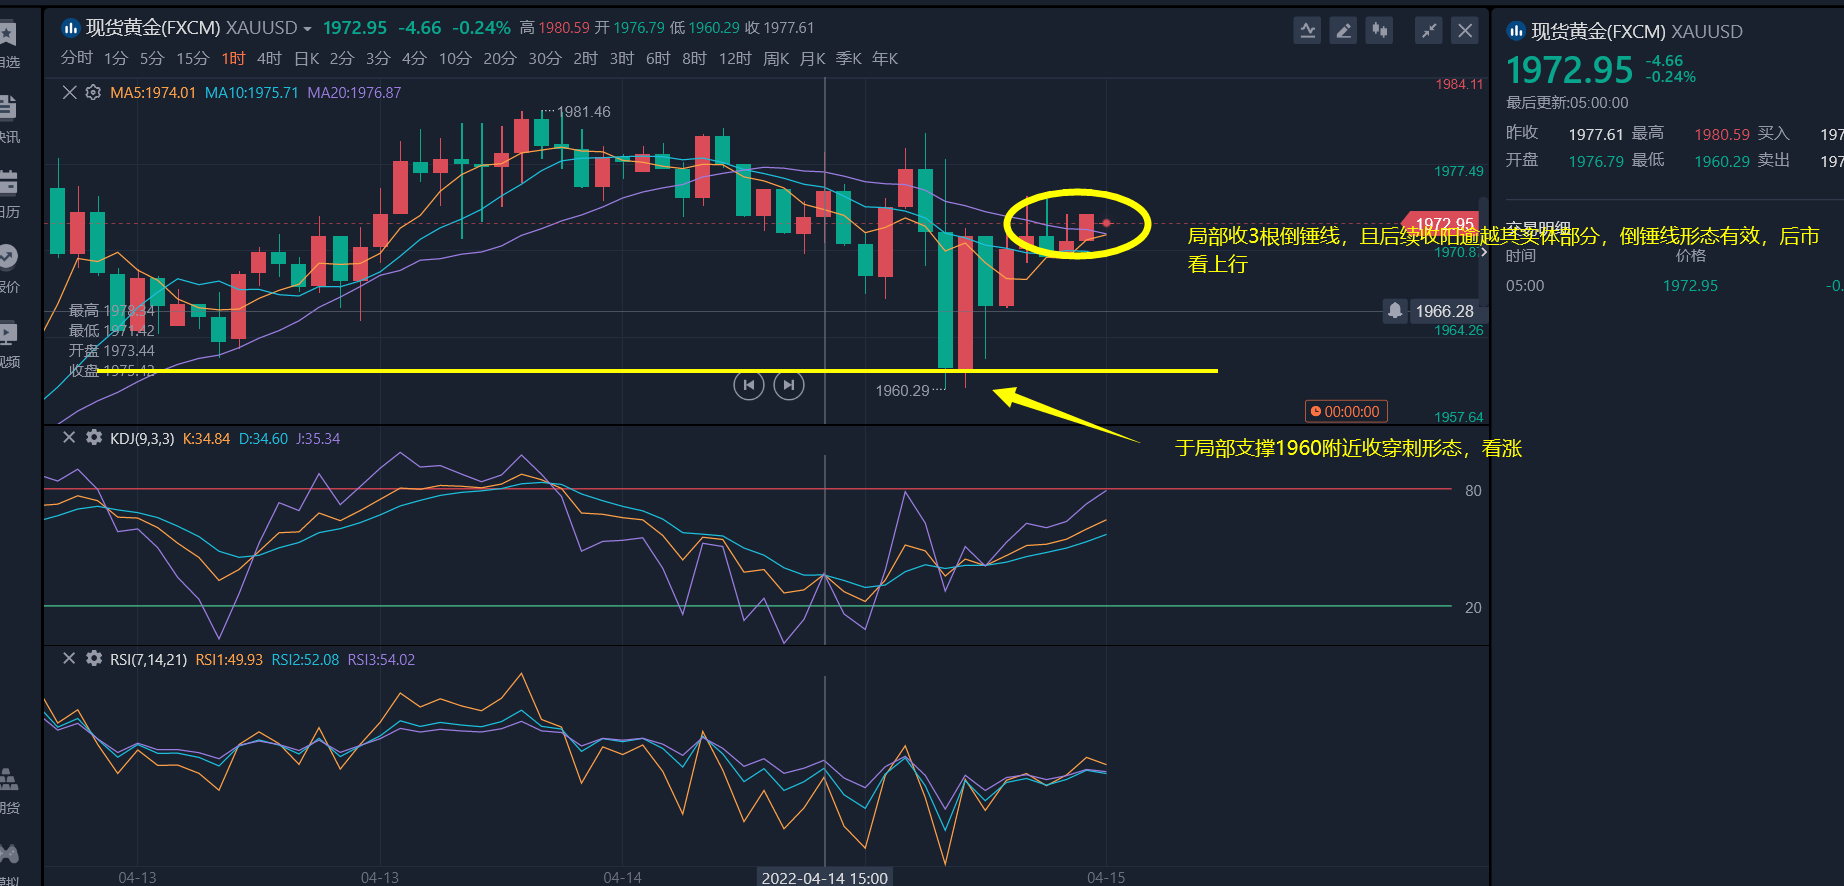This screenshot has height=886, width=1844.
Task: Click the 00:00:00 countdown timer badge
Action: [x=1345, y=412]
